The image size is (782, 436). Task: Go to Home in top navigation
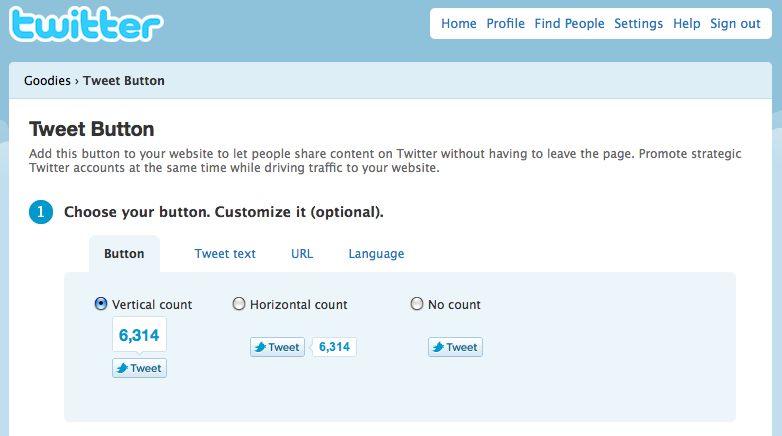pos(459,24)
